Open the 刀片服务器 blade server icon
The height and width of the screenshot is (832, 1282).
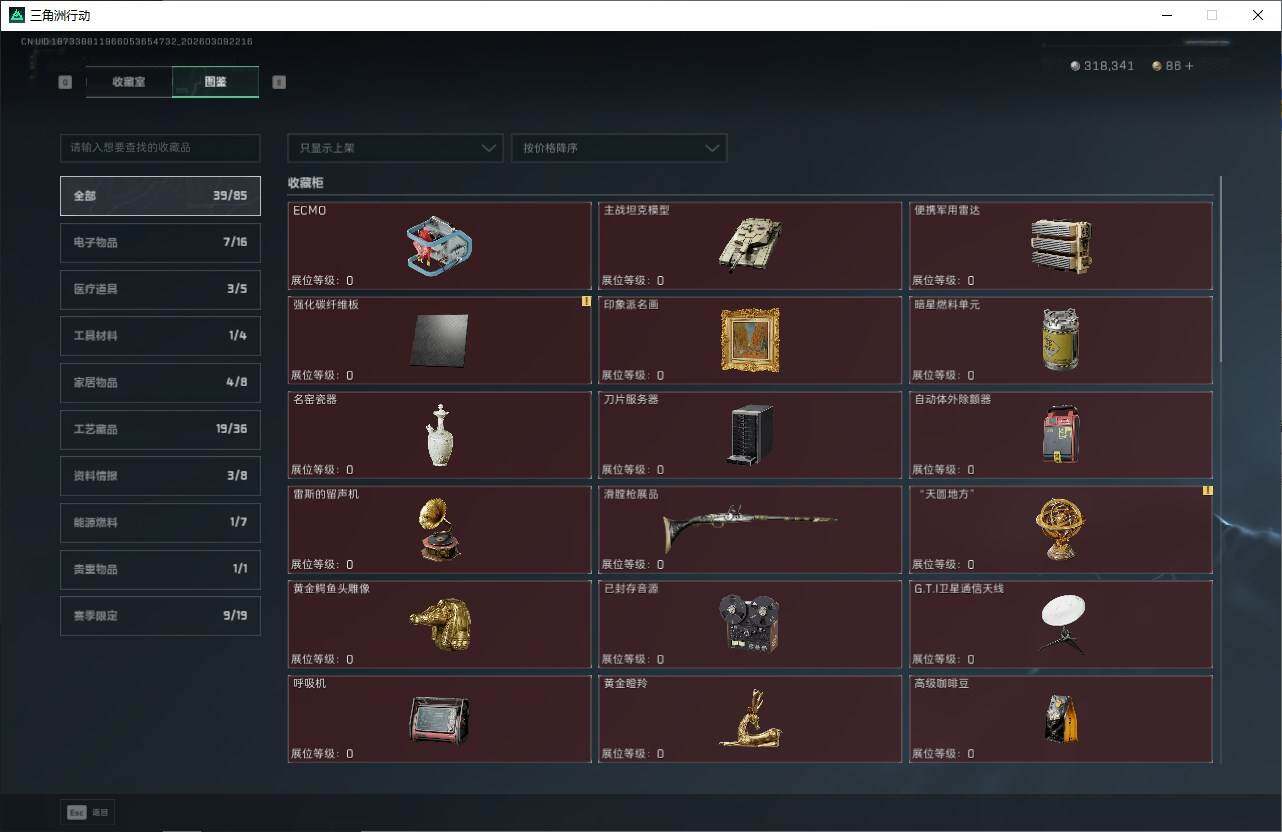[x=750, y=435]
